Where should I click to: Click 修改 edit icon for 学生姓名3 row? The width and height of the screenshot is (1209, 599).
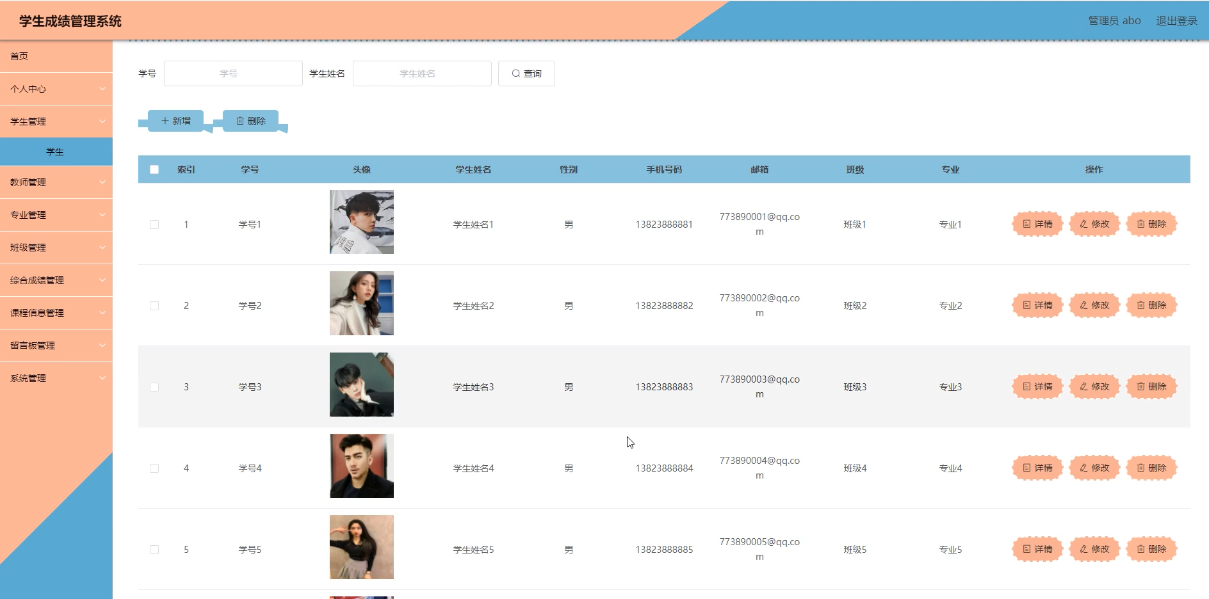click(1084, 386)
